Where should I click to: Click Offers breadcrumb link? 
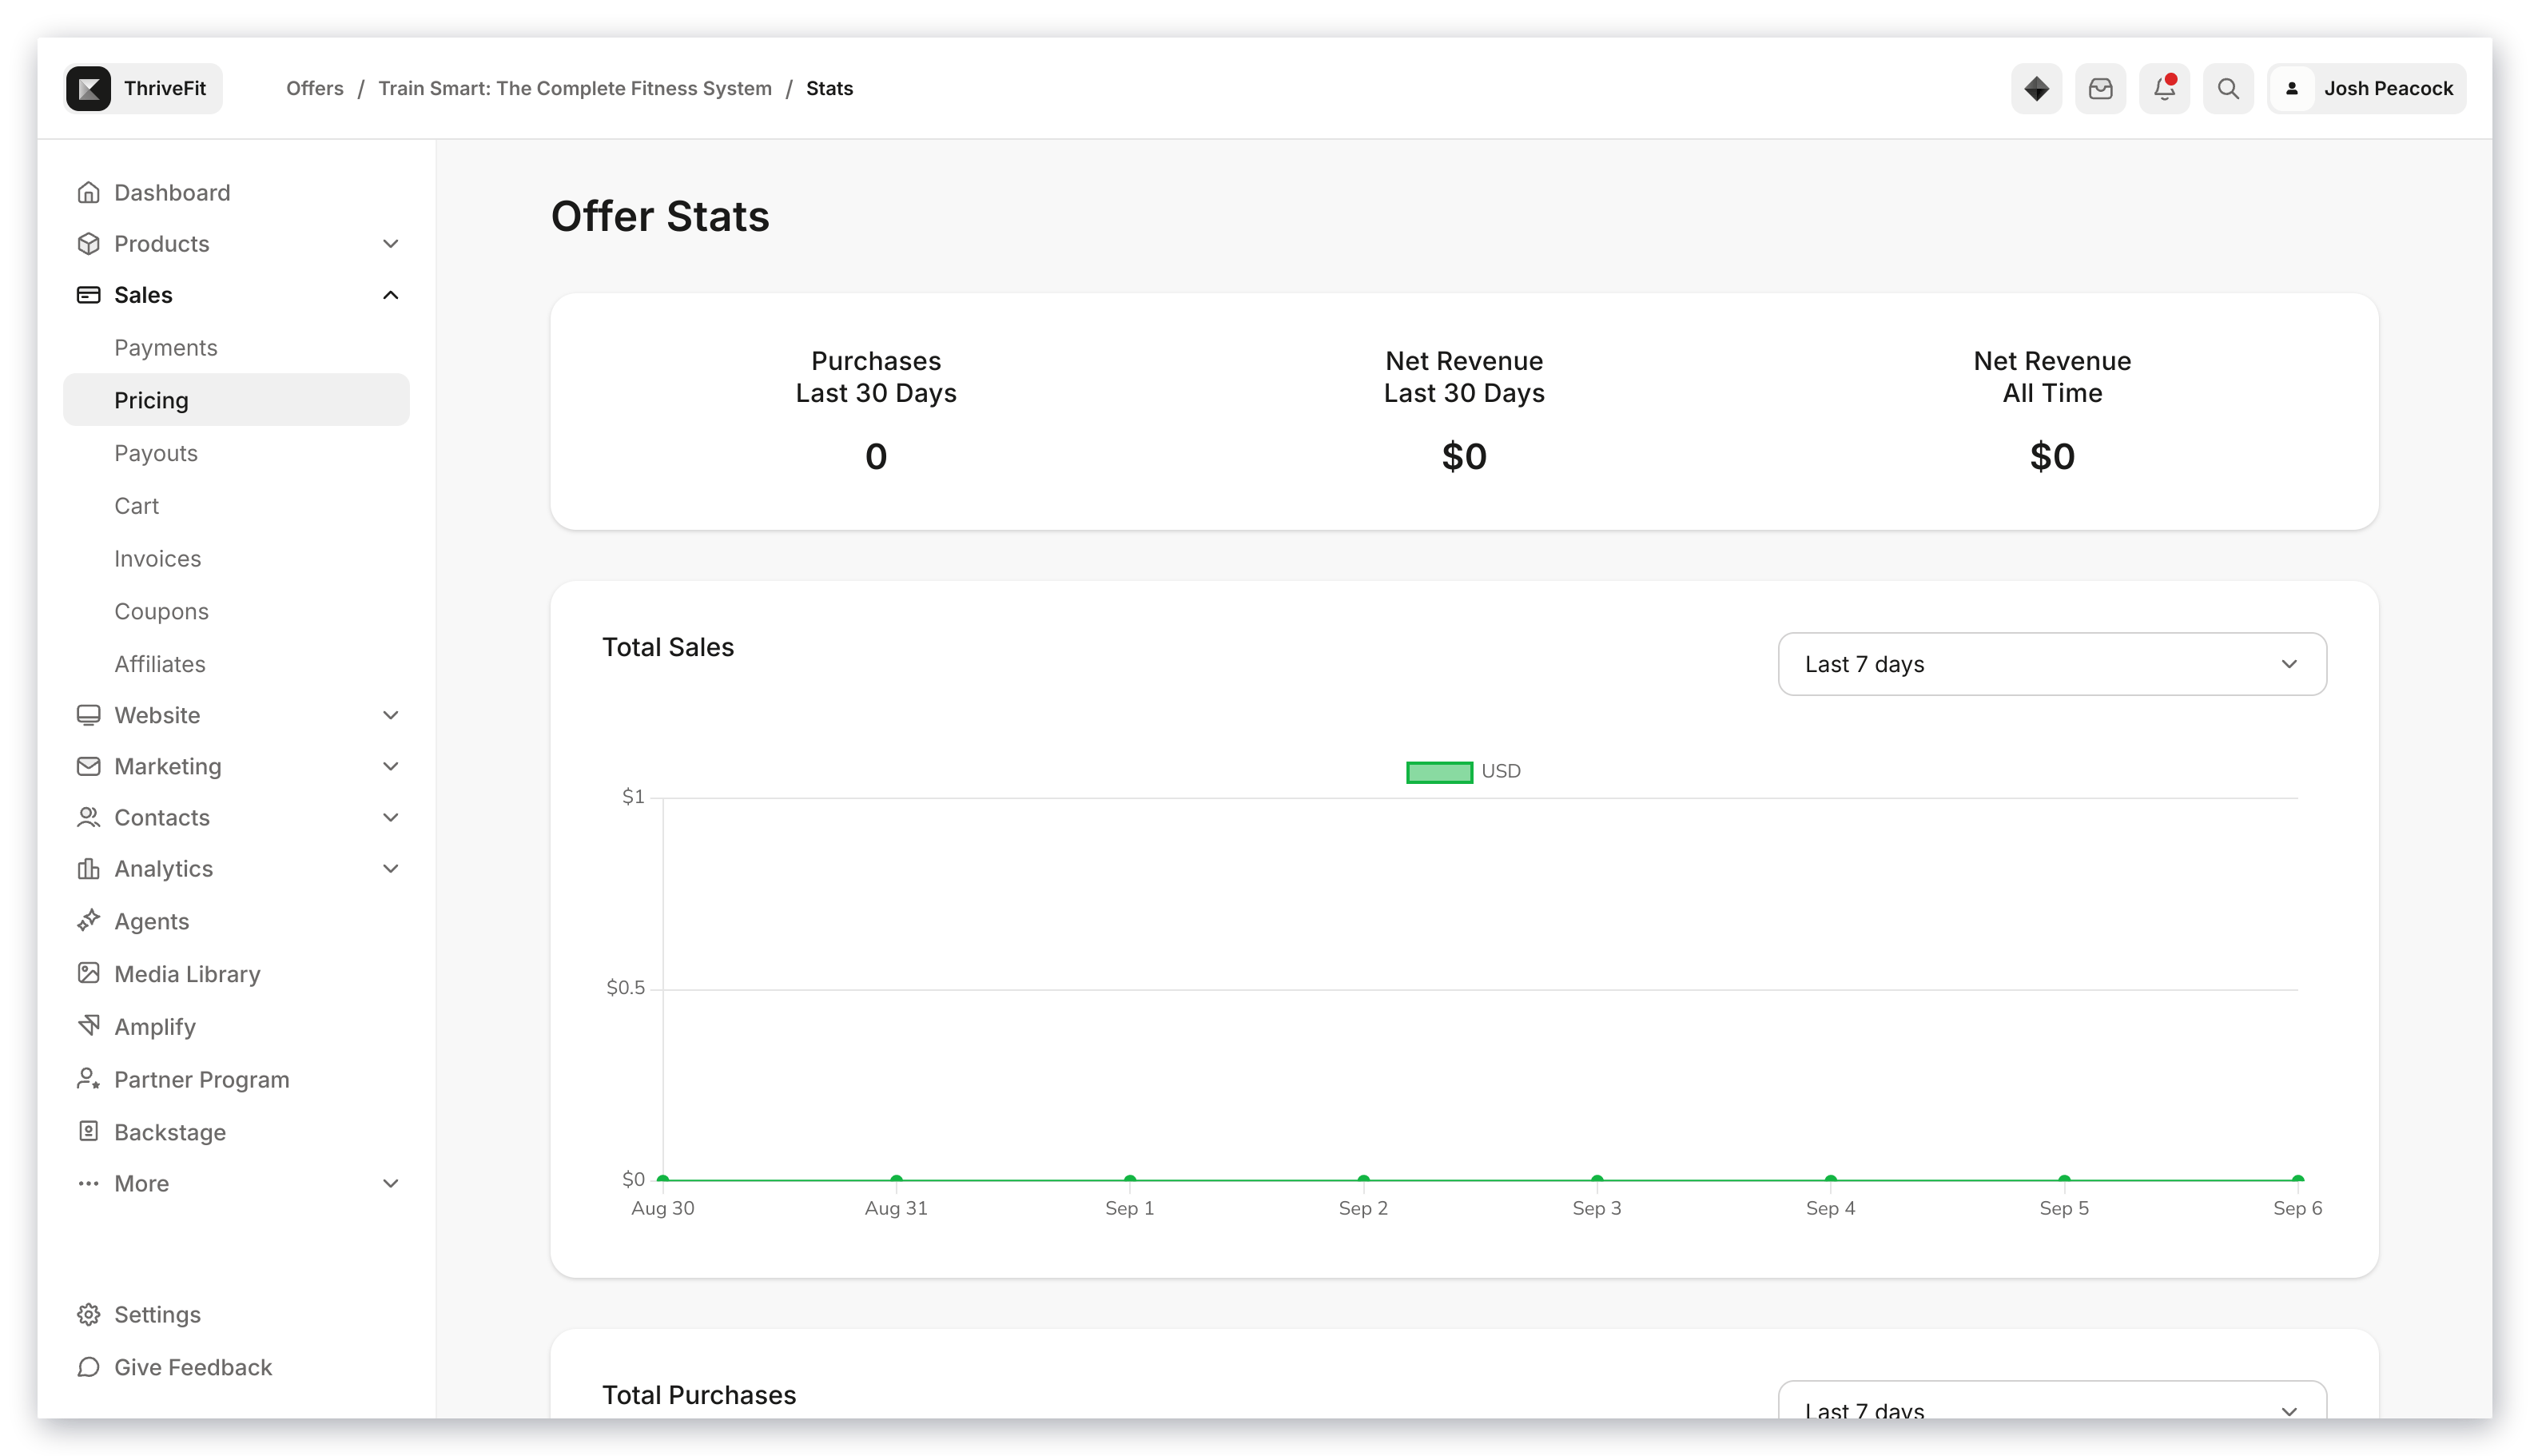tap(314, 88)
